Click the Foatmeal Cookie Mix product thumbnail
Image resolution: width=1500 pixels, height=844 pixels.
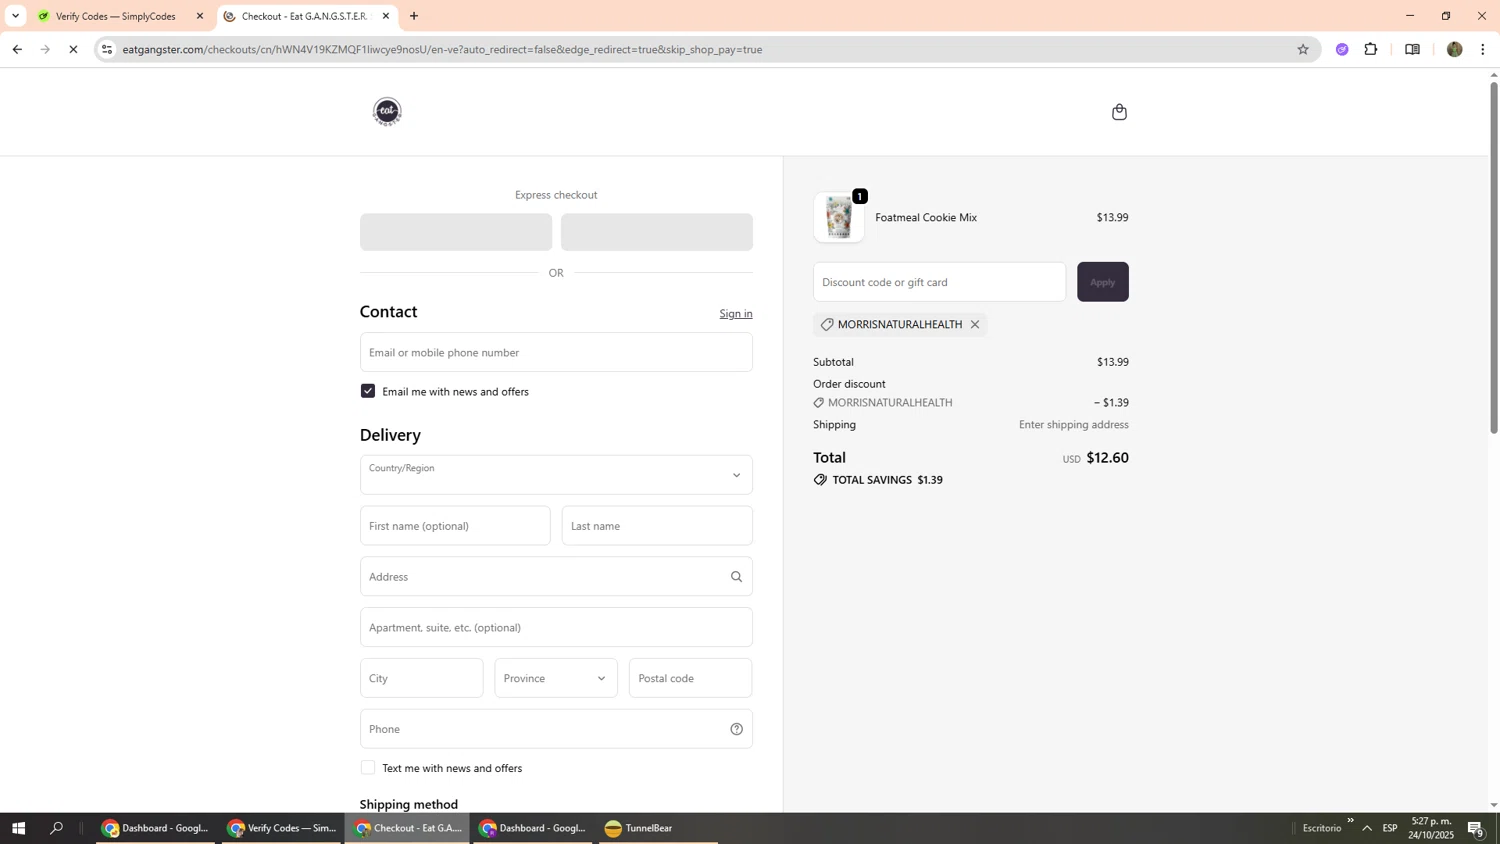[839, 217]
